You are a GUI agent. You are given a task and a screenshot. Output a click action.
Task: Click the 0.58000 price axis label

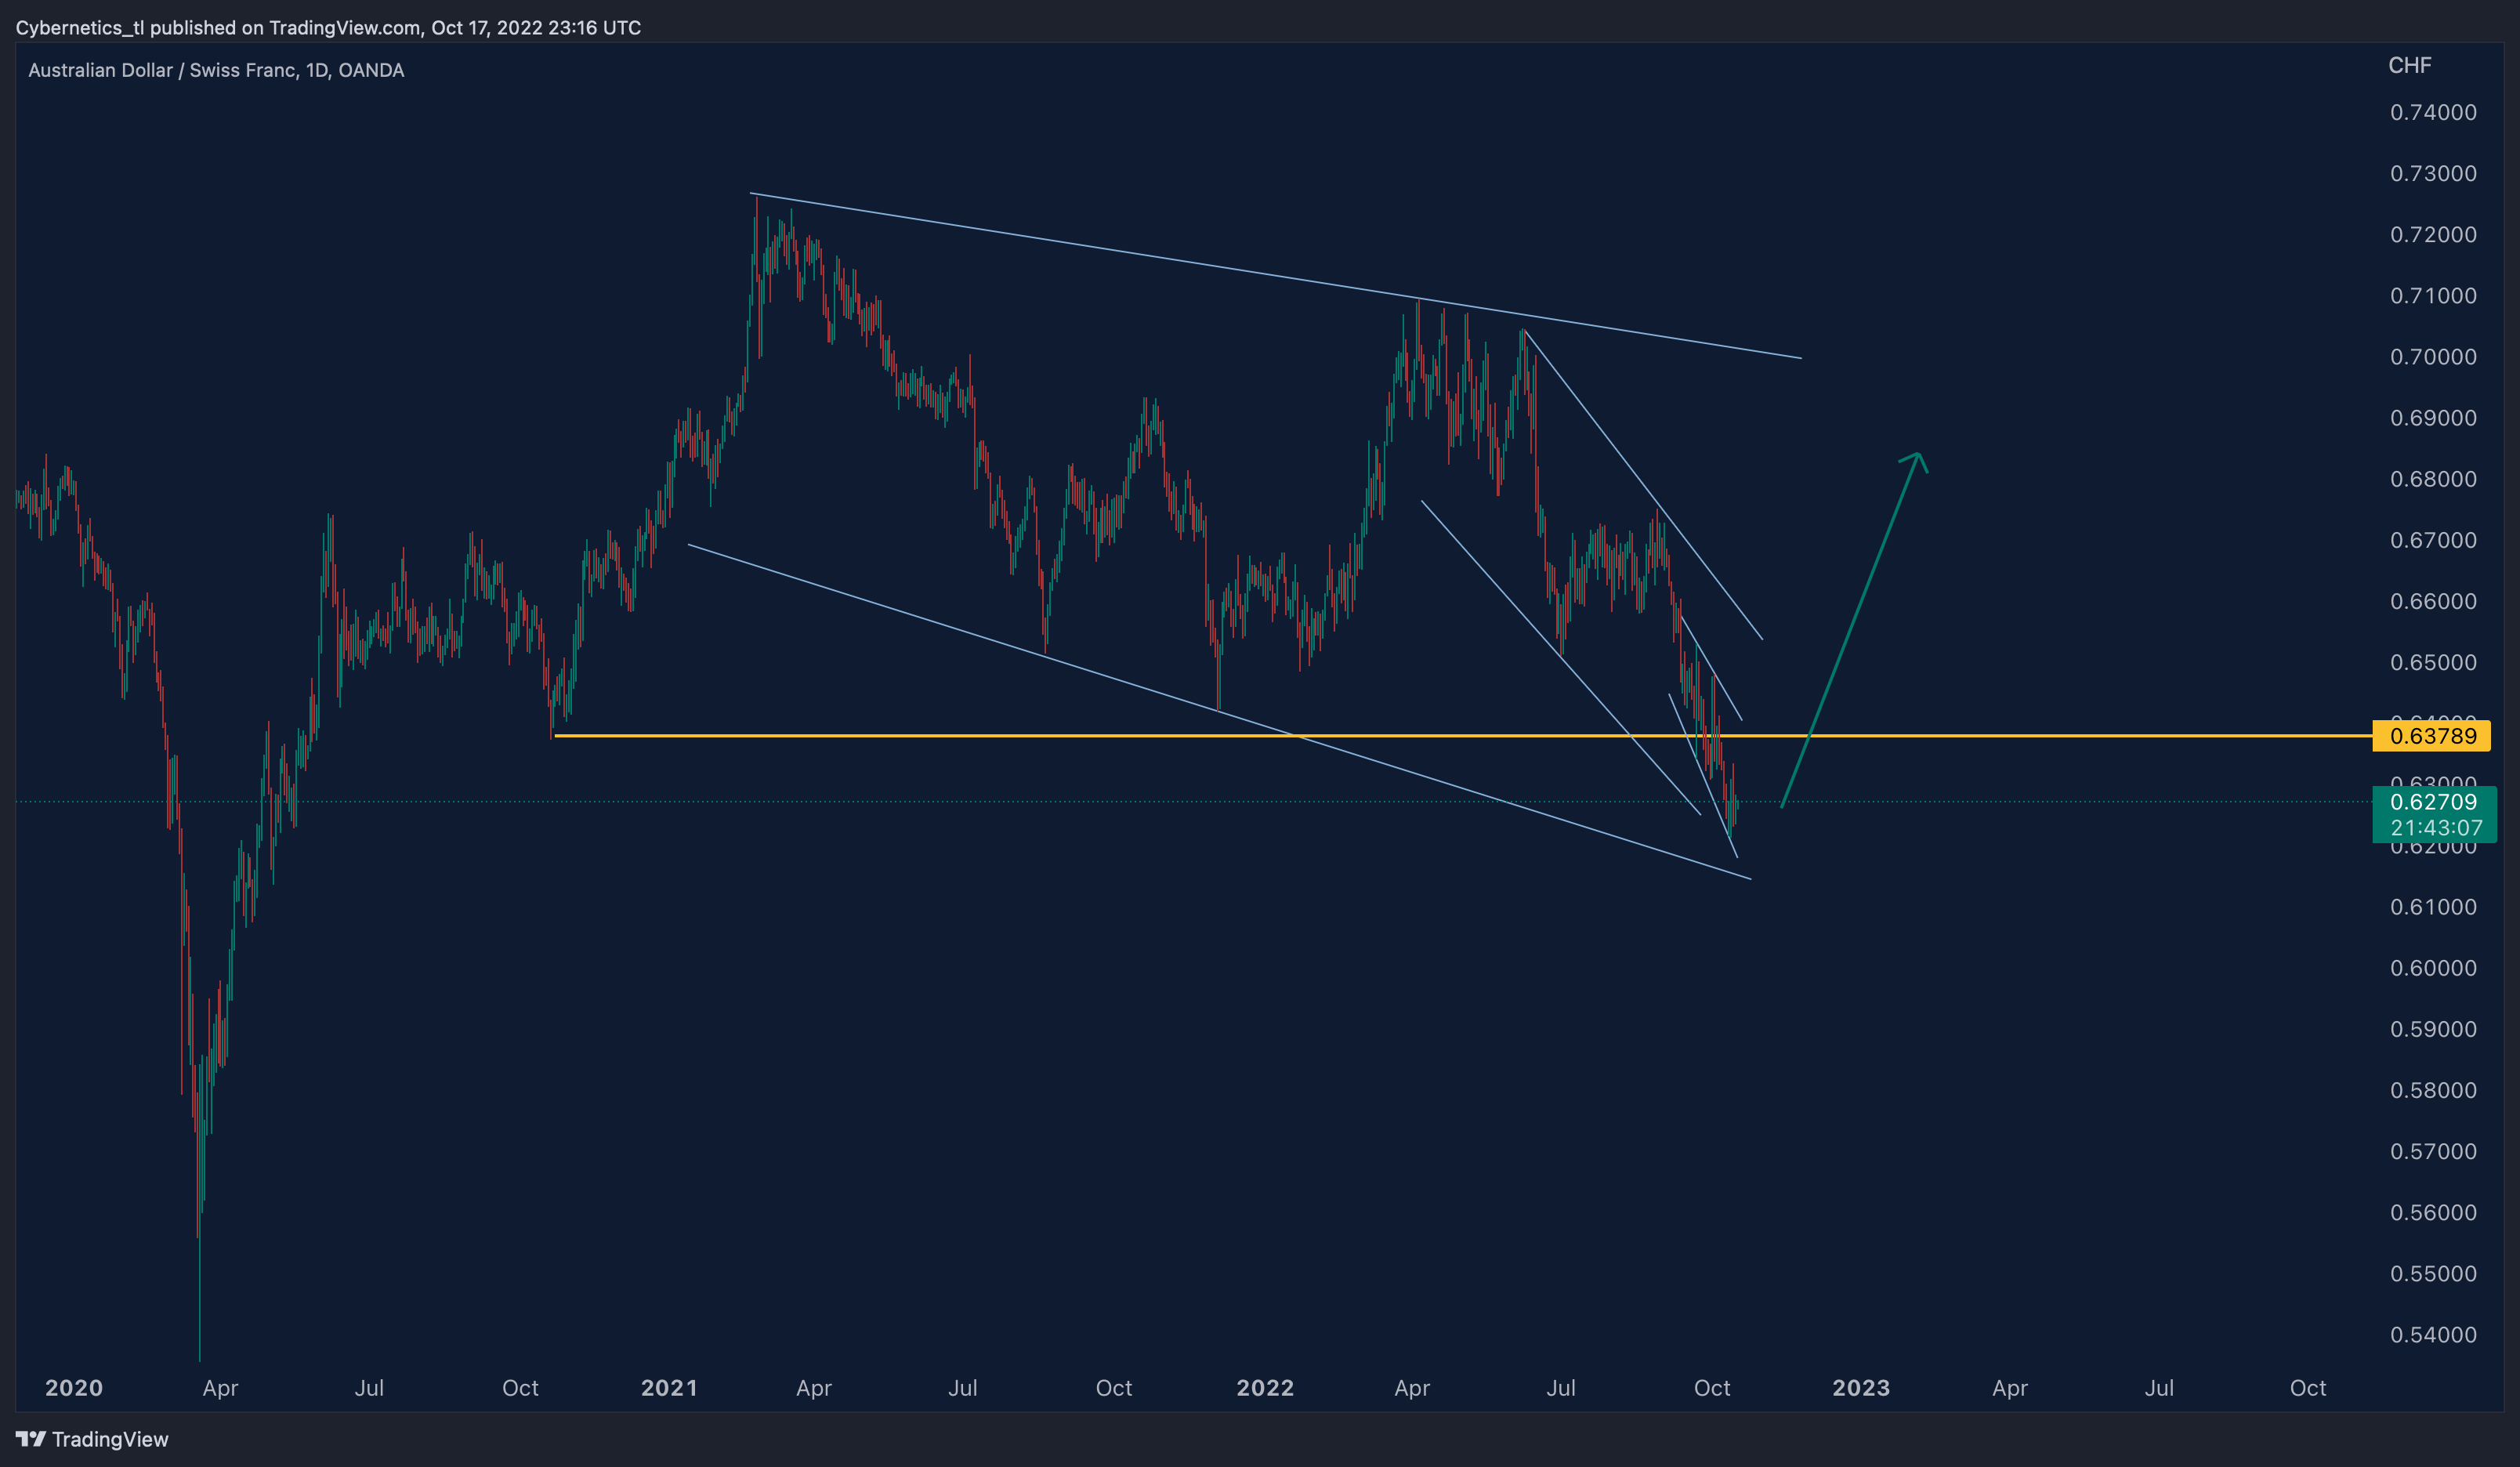pos(2433,1090)
